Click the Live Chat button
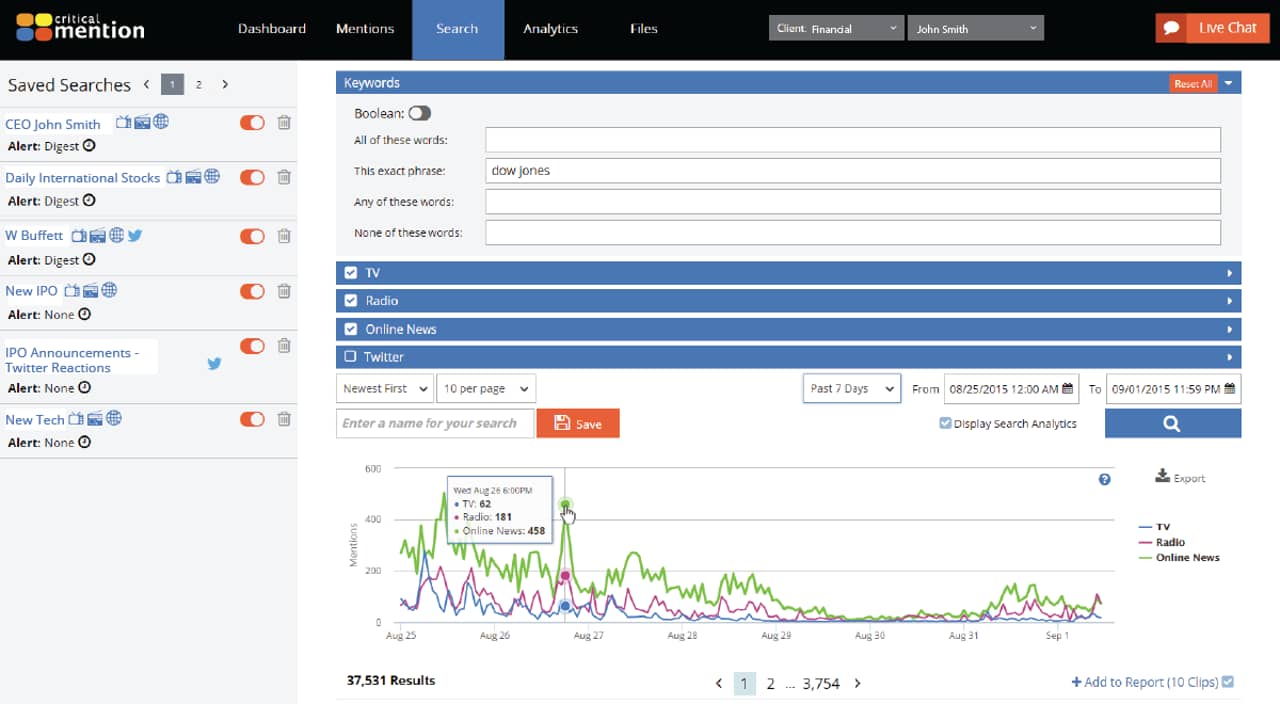Image resolution: width=1280 pixels, height=704 pixels. point(1213,28)
